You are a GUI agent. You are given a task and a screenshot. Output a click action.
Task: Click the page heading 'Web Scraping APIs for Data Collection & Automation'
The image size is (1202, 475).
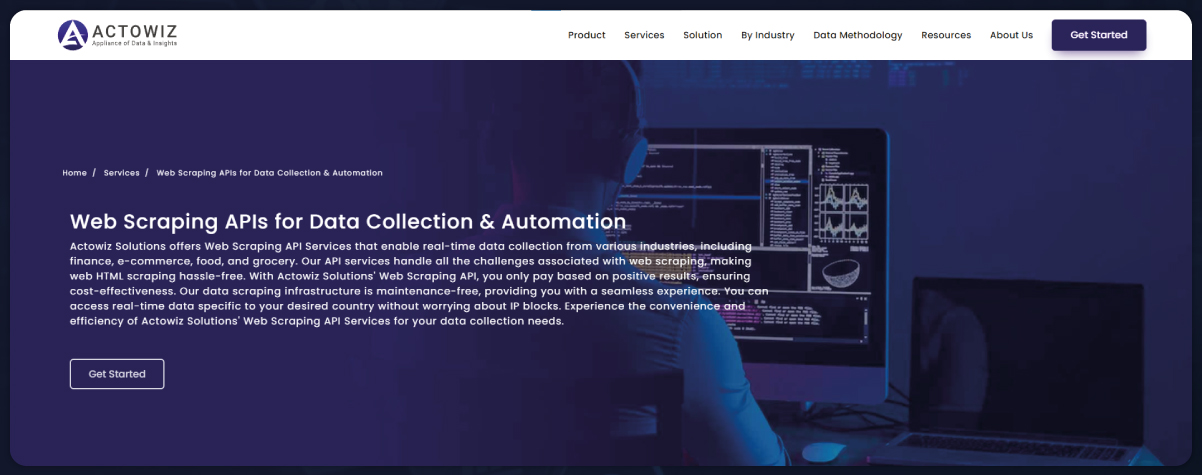[348, 221]
